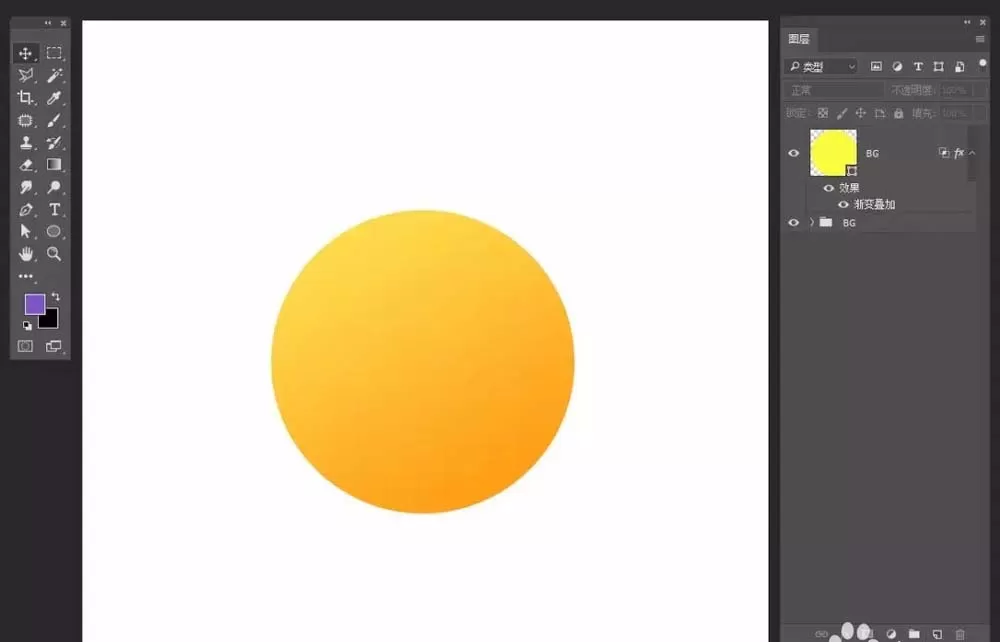
Task: Select the Patch healing tool
Action: click(x=26, y=120)
